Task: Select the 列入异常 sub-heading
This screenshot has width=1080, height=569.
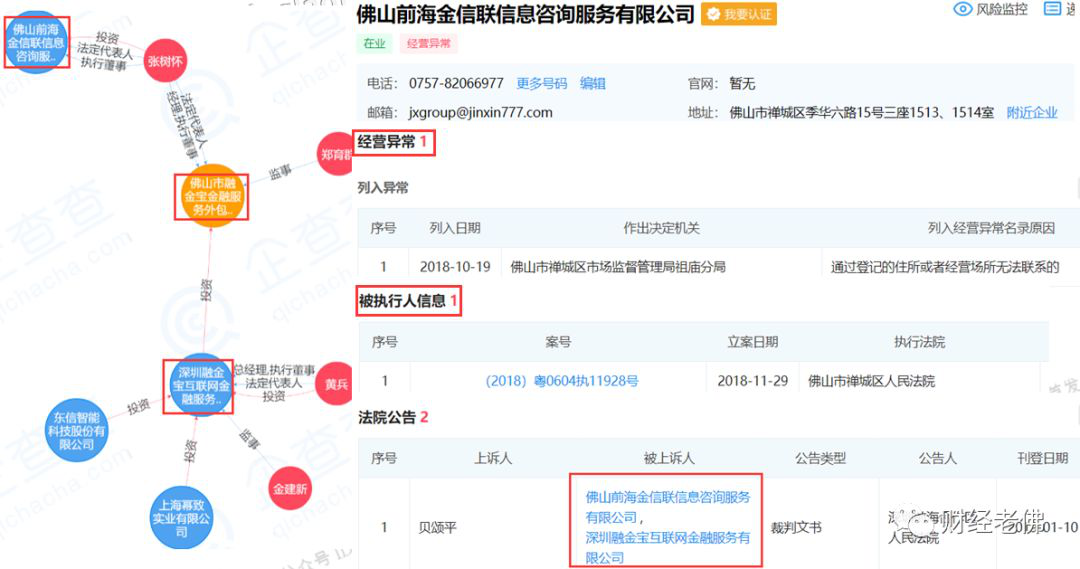Action: [x=383, y=187]
